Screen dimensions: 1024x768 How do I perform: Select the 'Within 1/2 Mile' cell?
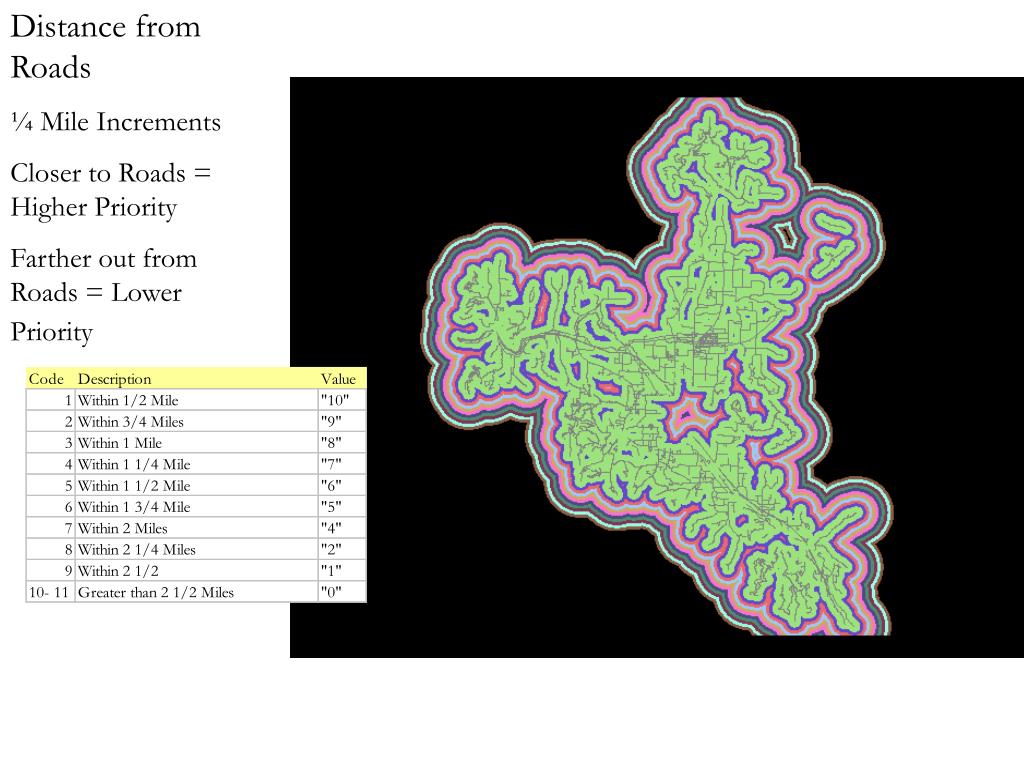point(197,400)
